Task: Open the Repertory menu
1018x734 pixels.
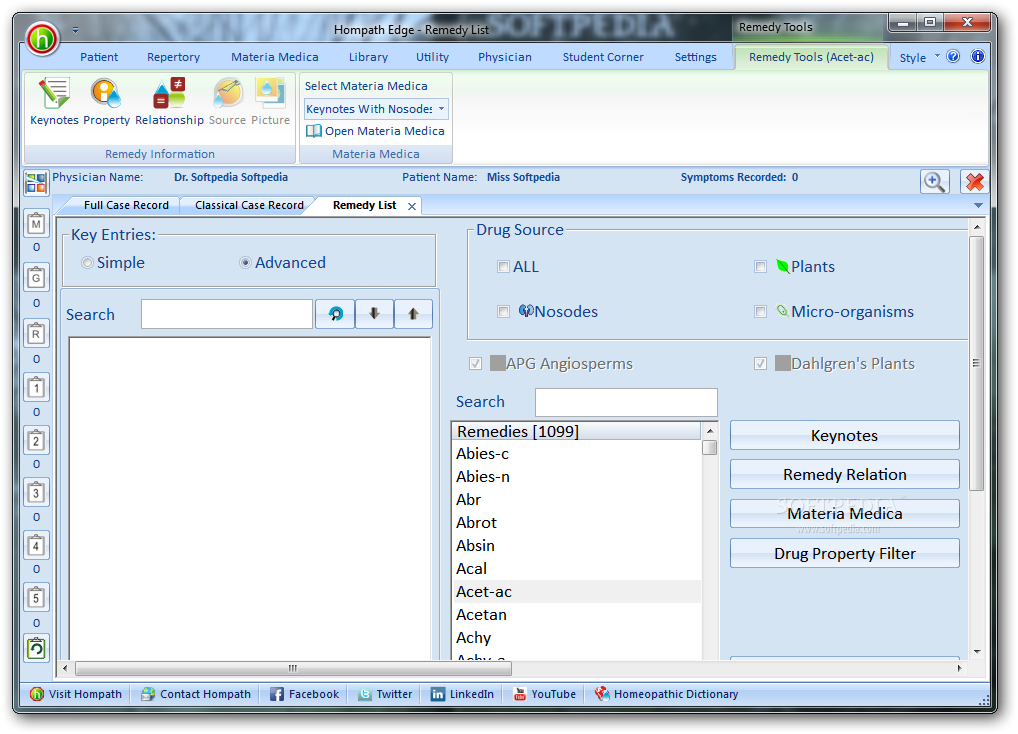Action: point(173,57)
